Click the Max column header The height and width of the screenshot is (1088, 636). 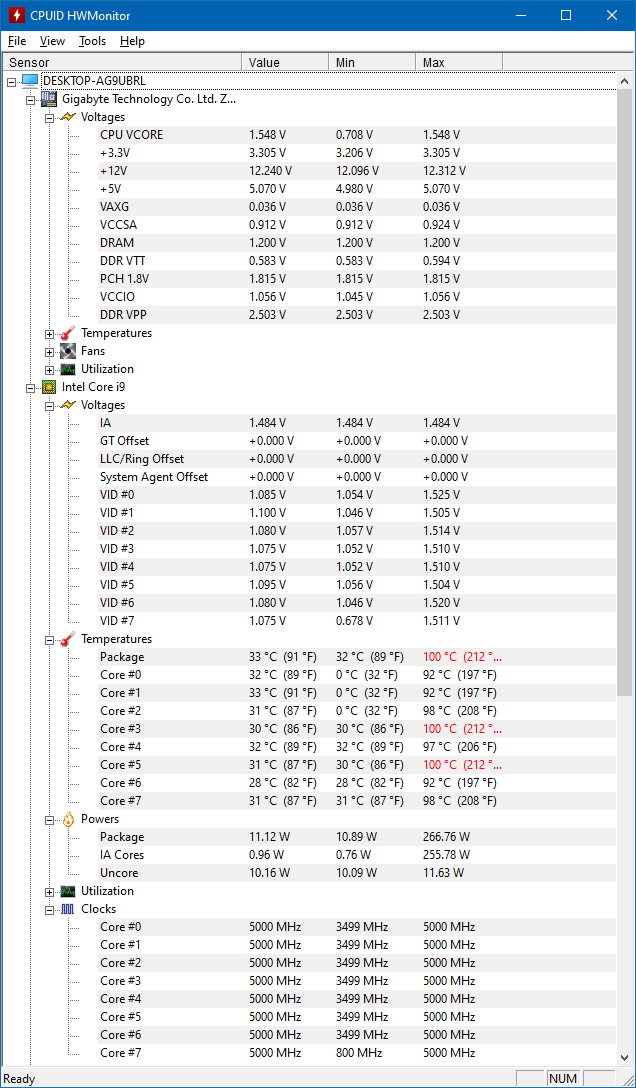[x=458, y=62]
